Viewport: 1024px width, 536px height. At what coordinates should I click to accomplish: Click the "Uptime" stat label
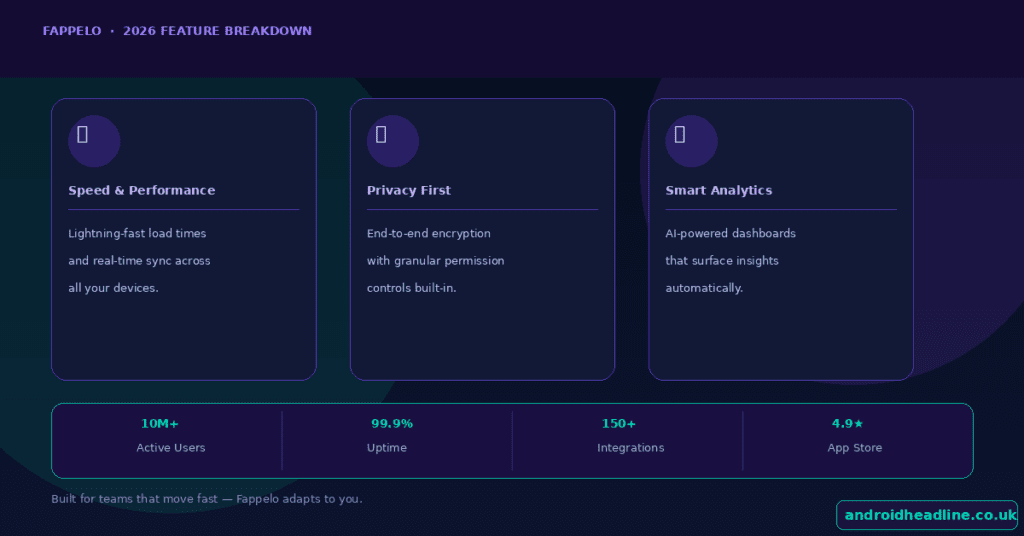(387, 448)
